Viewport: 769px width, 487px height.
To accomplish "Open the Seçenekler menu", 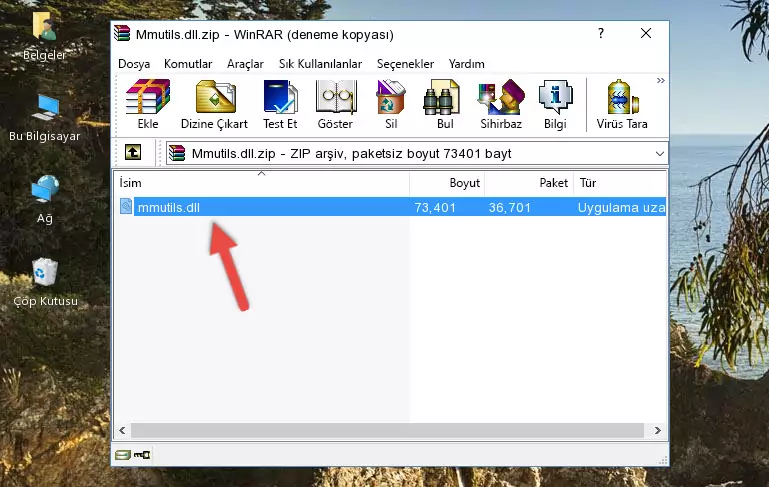I will 405,64.
